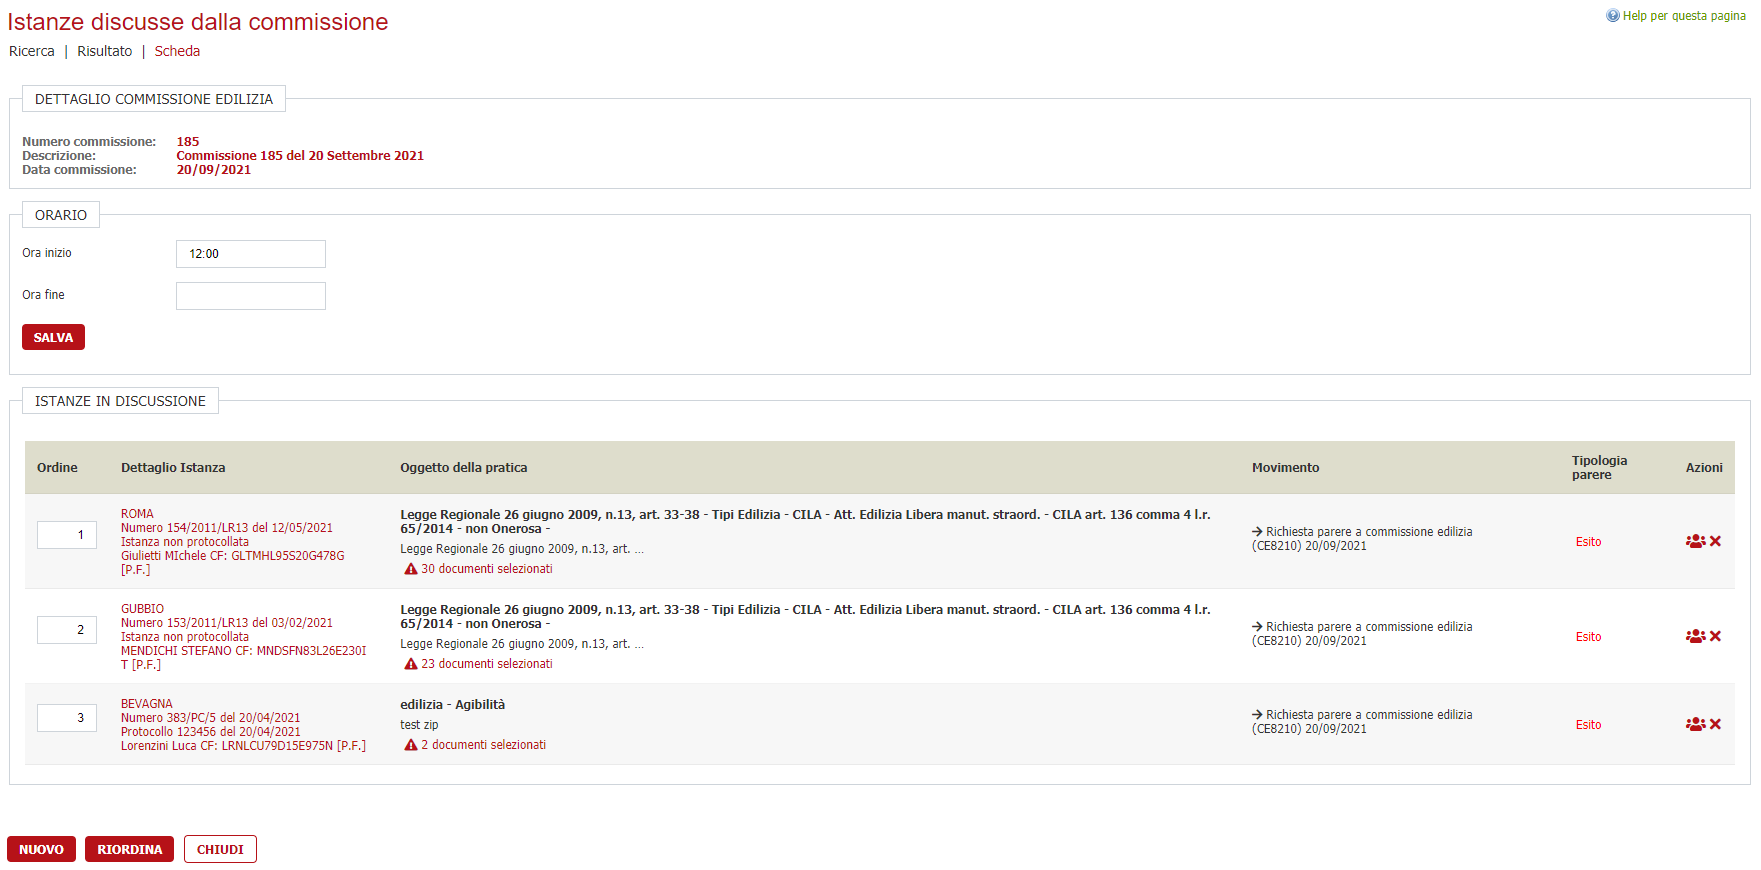Switch to the Ricerca tab

[32, 51]
